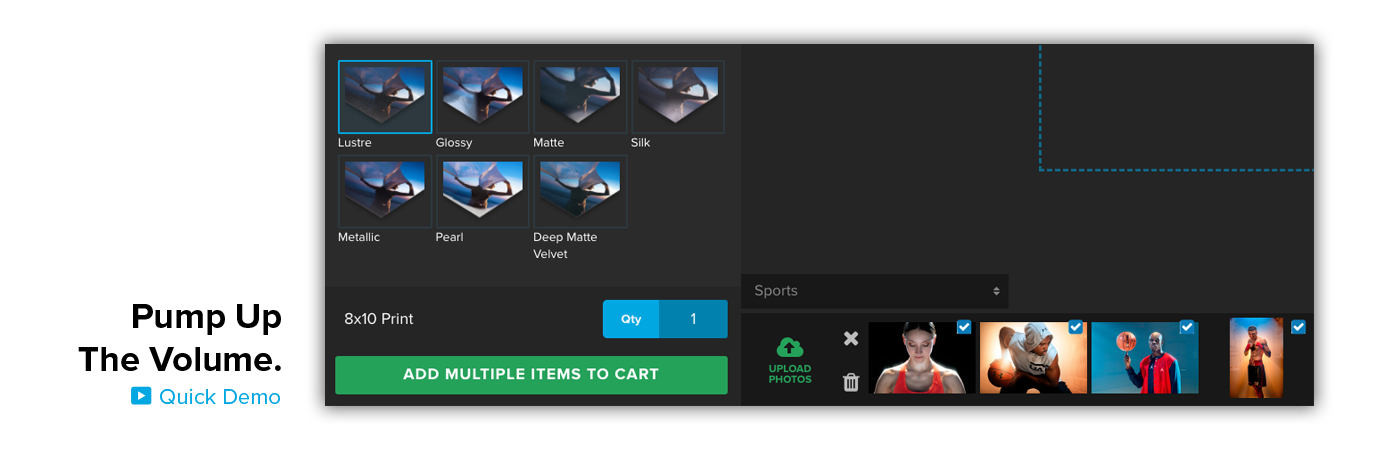This screenshot has height=449, width=1400.
Task: Pick the Matte paper finish
Action: point(580,97)
